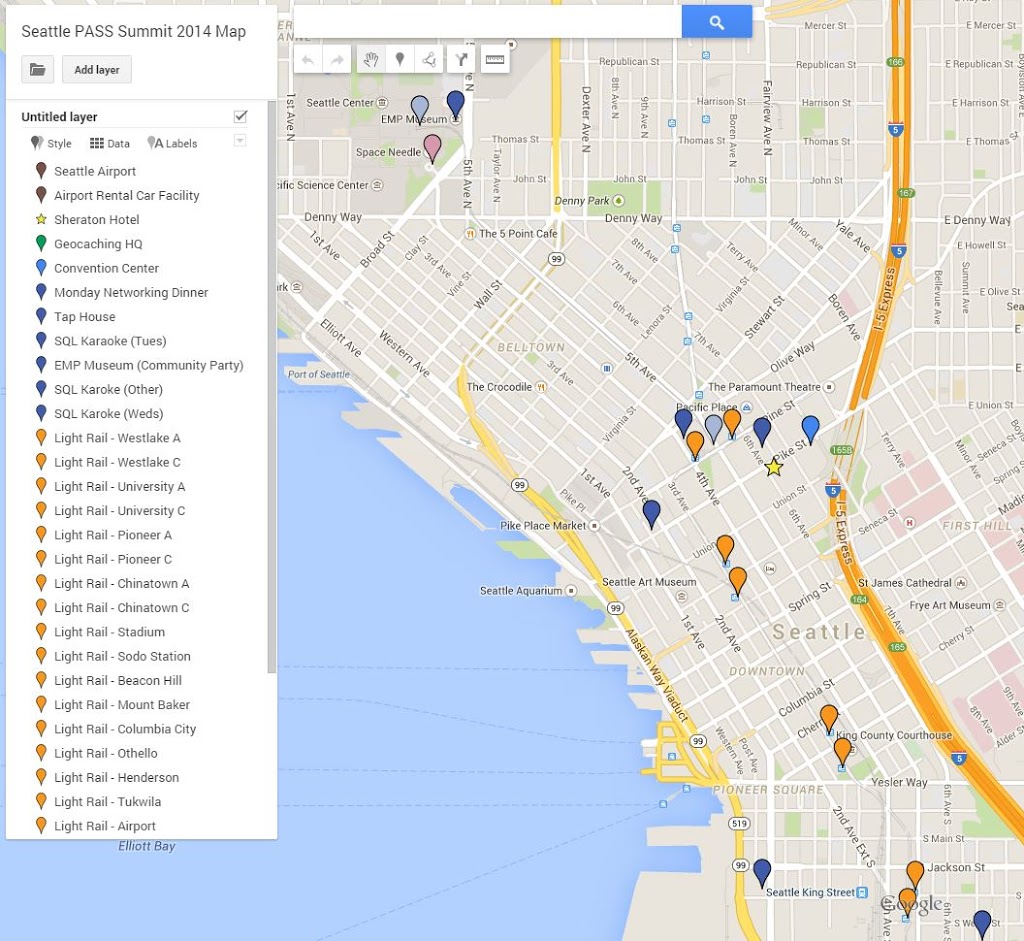The image size is (1024, 941).
Task: Open the layer Data table
Action: coord(110,143)
